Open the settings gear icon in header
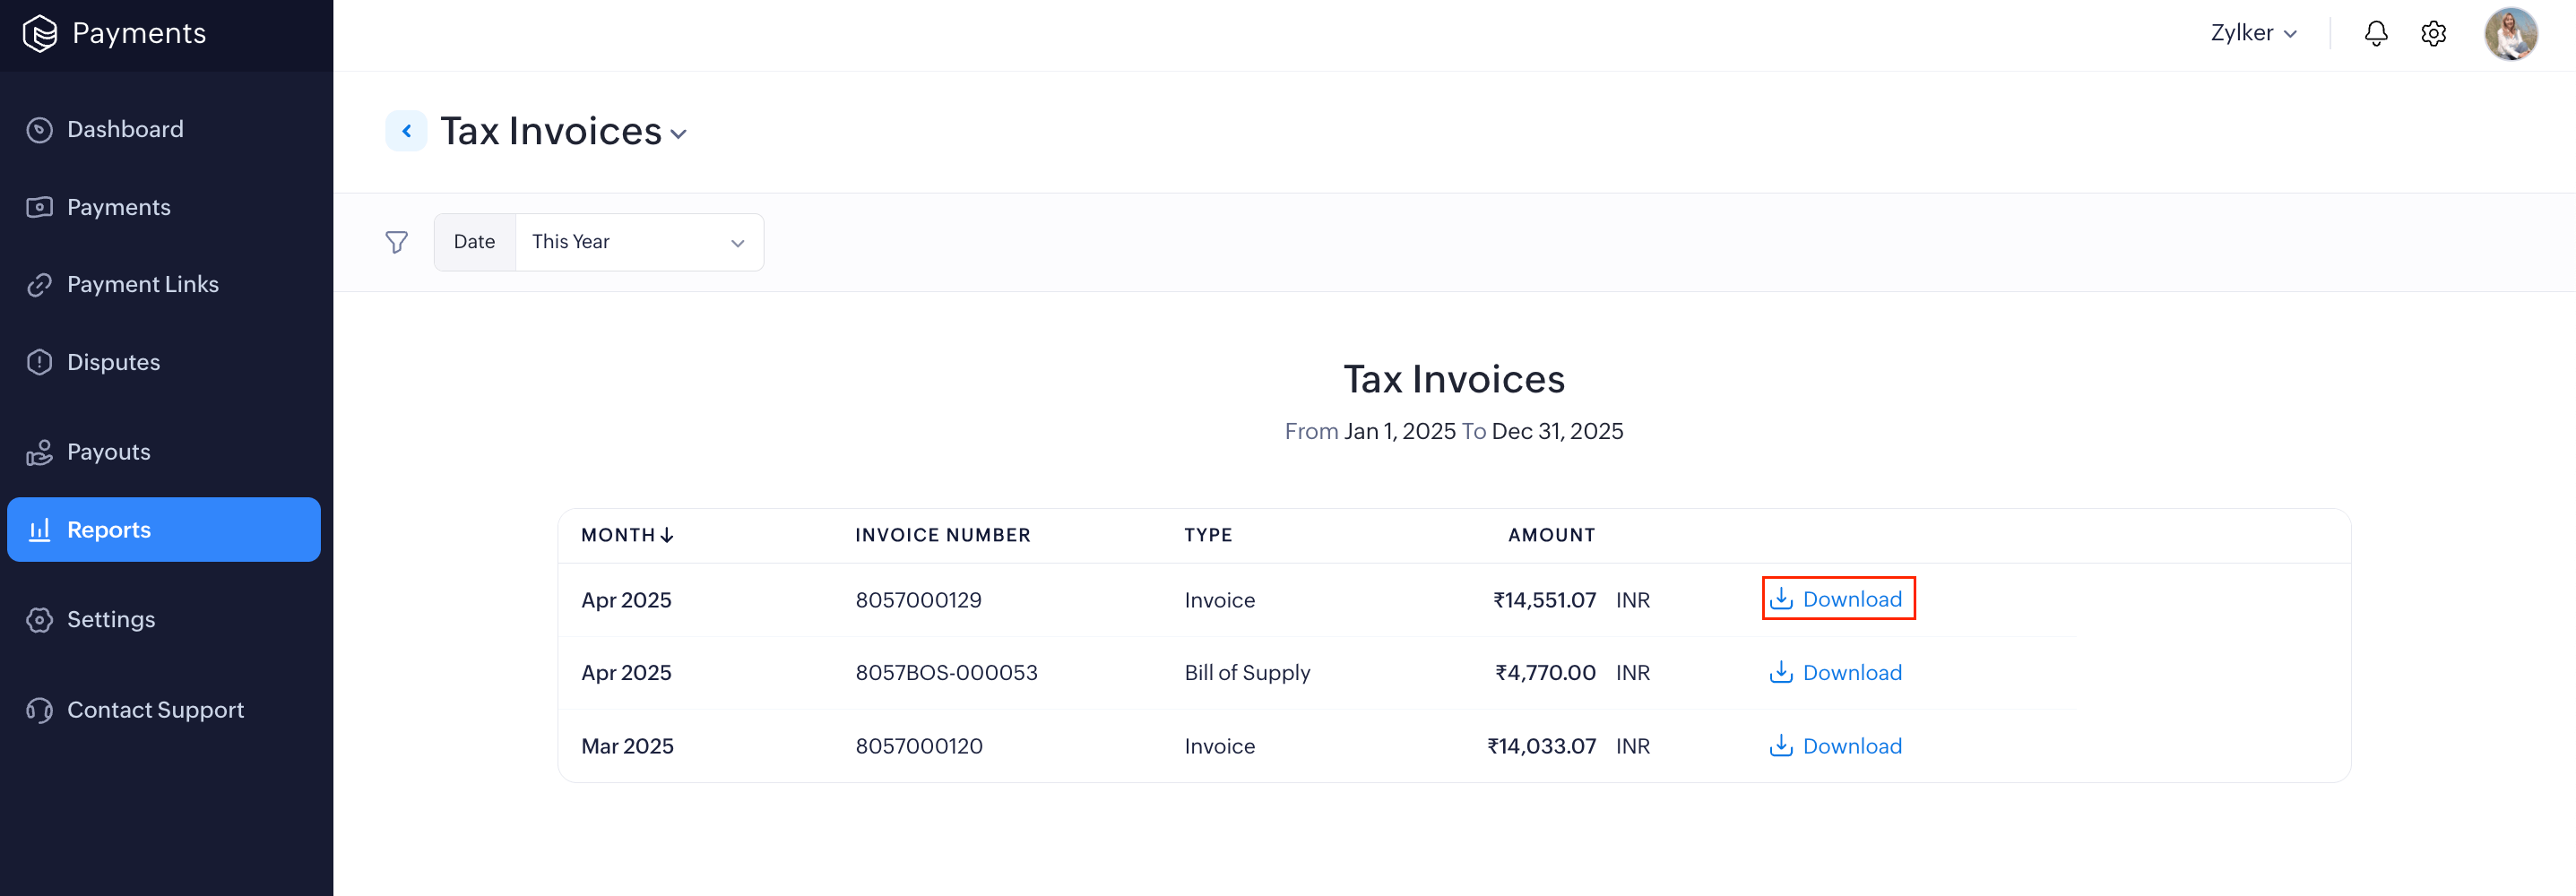The height and width of the screenshot is (896, 2576). tap(2433, 33)
